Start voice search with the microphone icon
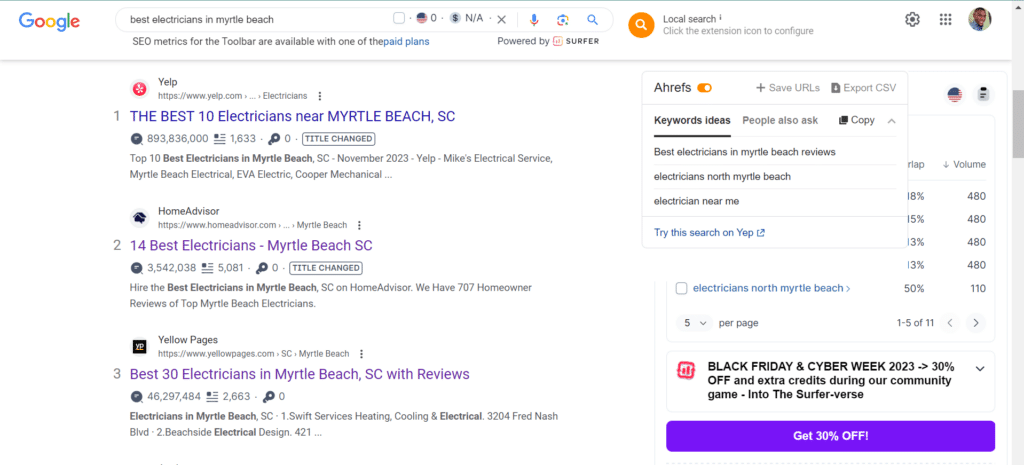1024x465 pixels. [x=534, y=20]
